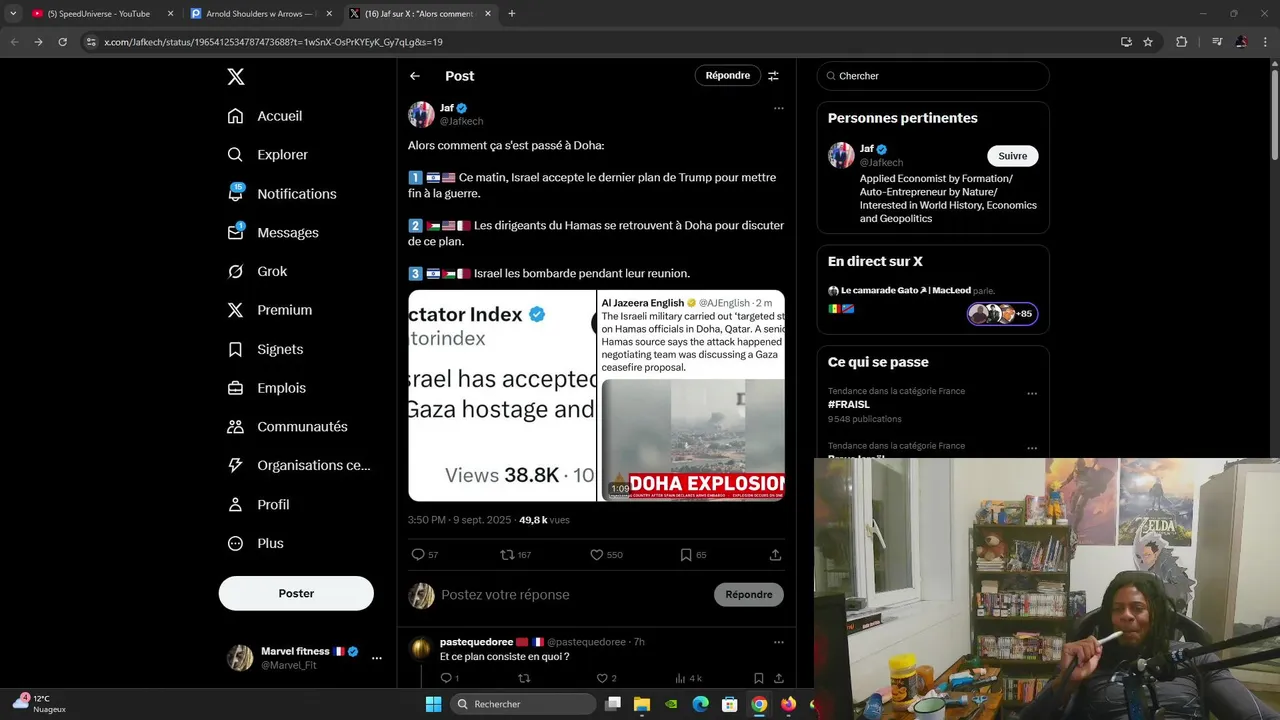Open Grok from the sidebar
Screen dimensions: 1280x720
pyautogui.click(x=257, y=272)
